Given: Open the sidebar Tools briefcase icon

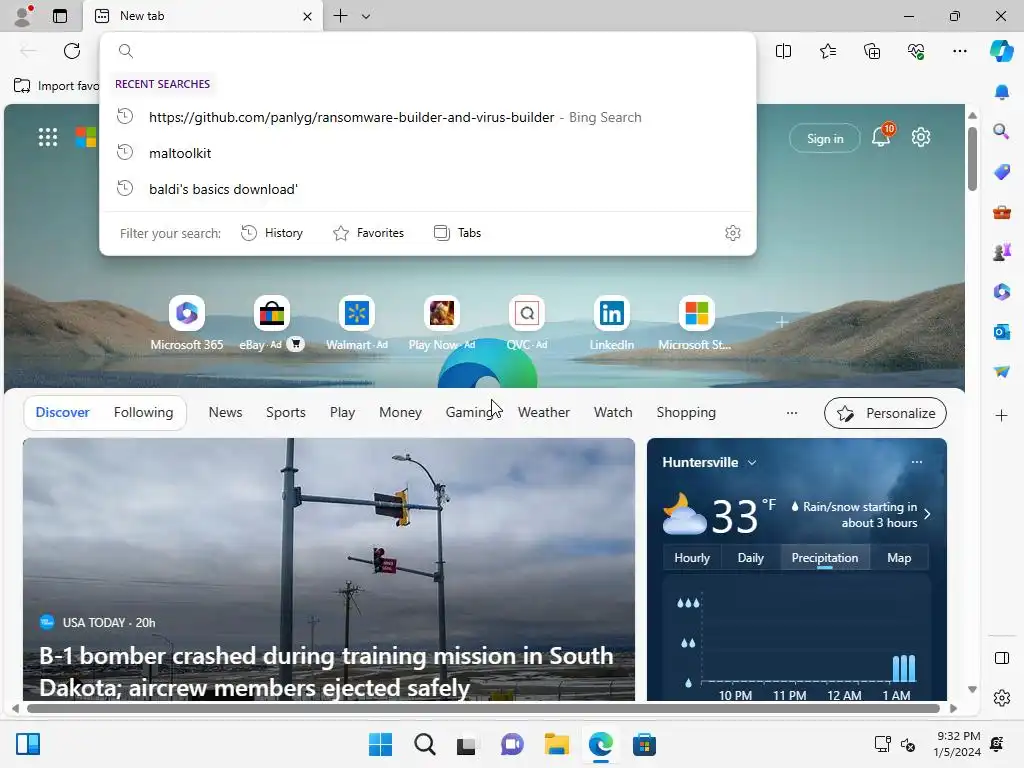Looking at the screenshot, I should pos(1001,212).
